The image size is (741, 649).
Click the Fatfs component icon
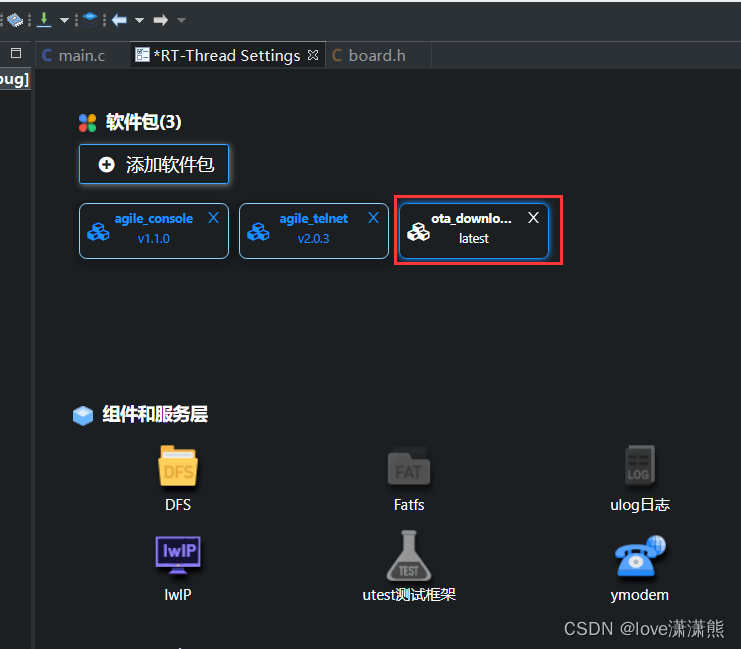point(409,466)
